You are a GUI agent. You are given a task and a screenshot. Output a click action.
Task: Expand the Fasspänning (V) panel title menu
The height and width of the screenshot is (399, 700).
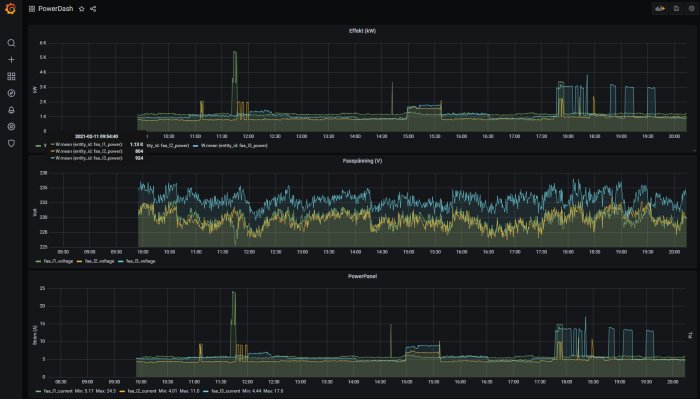(362, 161)
